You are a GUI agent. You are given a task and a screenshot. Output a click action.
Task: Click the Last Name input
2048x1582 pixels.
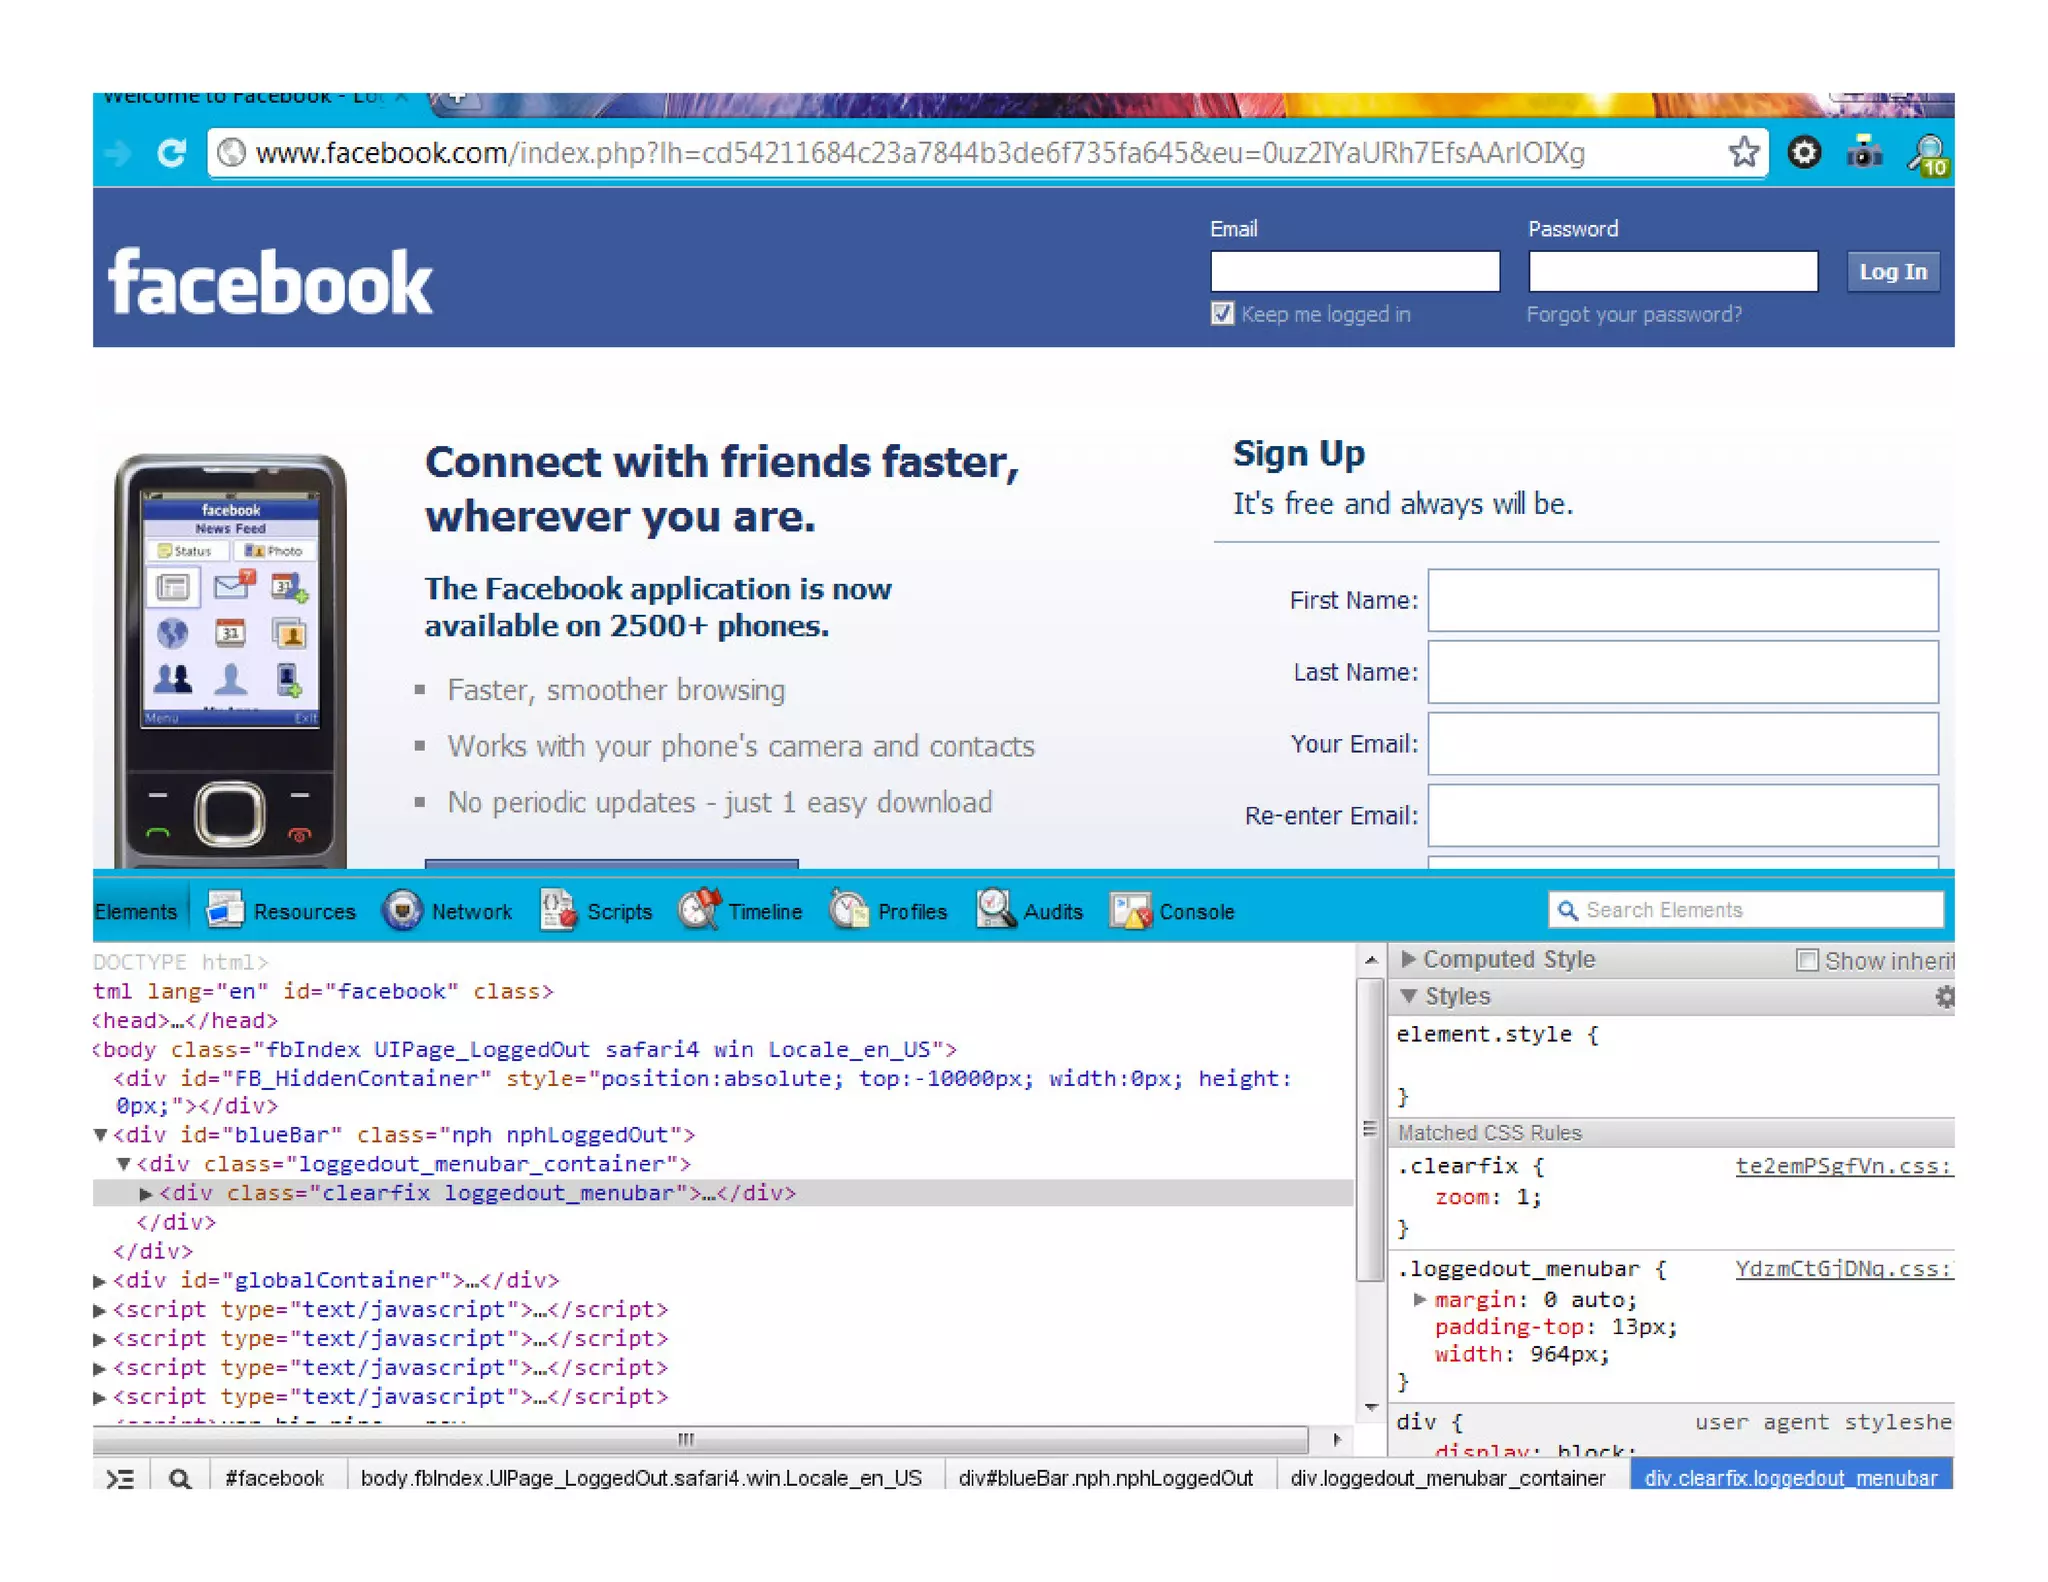[x=1682, y=672]
